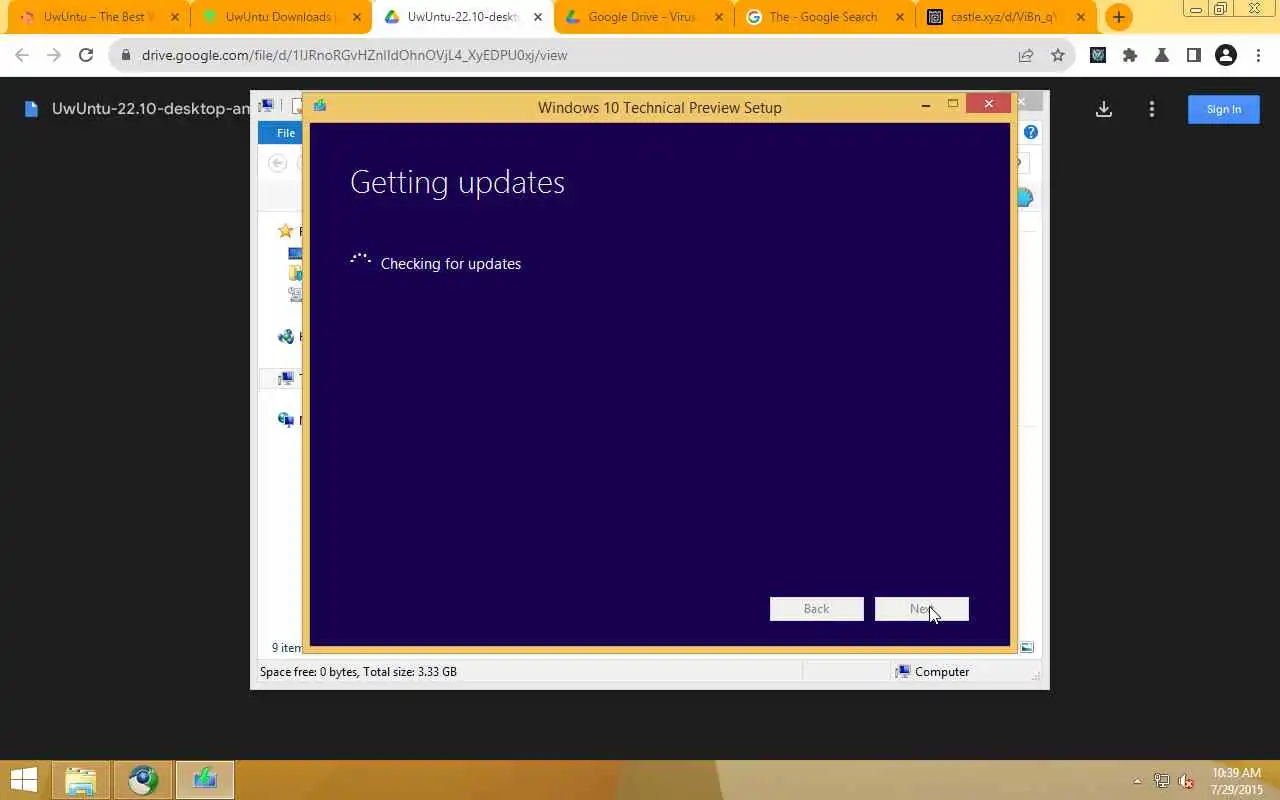
Task: Select the setup app on taskbar
Action: [205, 780]
